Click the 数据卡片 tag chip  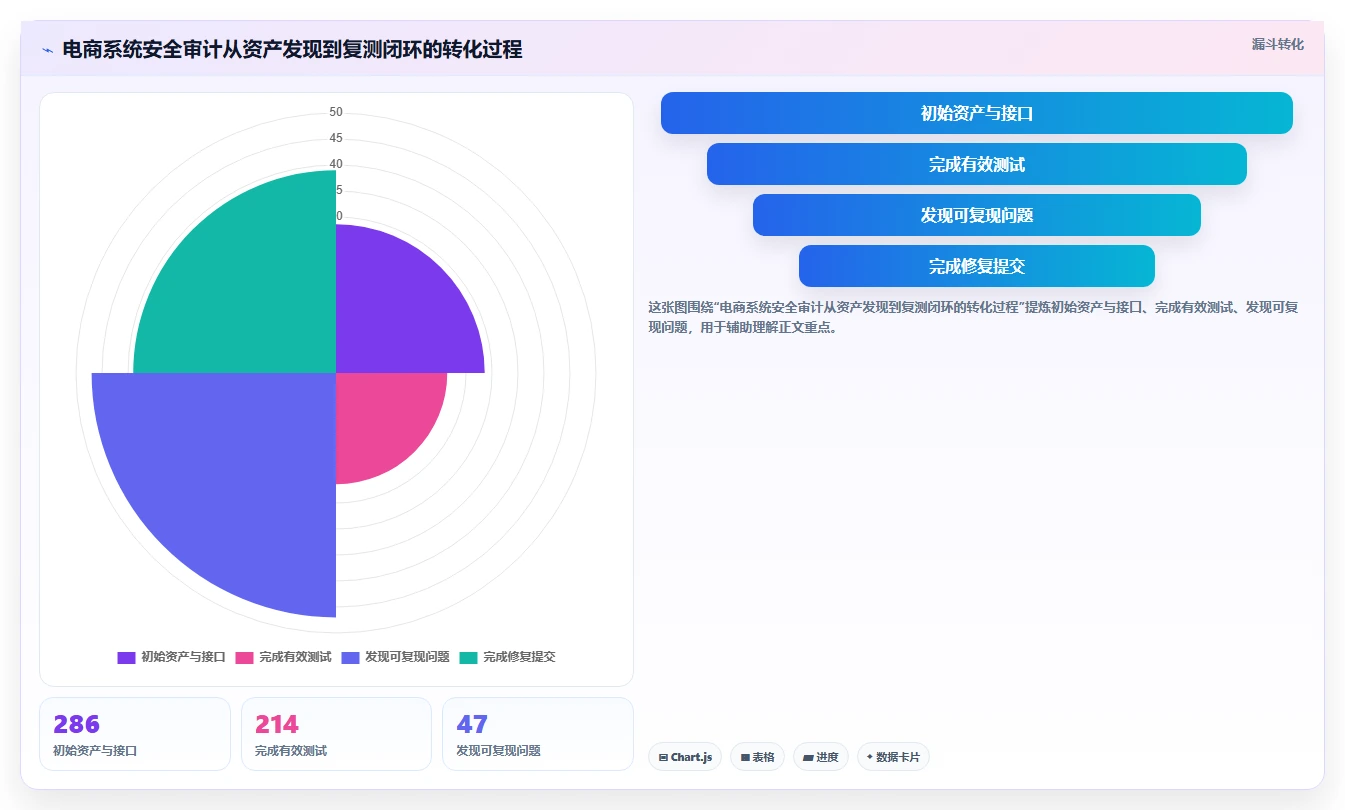pyautogui.click(x=893, y=757)
